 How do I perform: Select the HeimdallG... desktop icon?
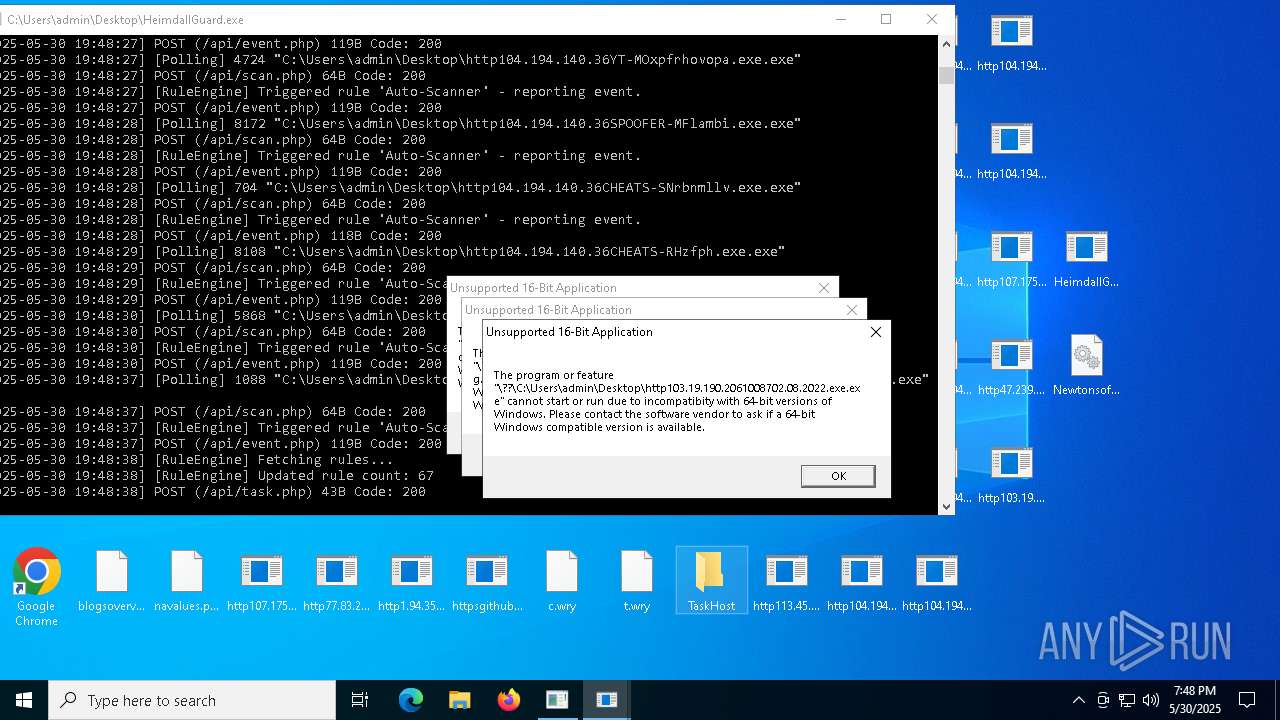(x=1086, y=258)
